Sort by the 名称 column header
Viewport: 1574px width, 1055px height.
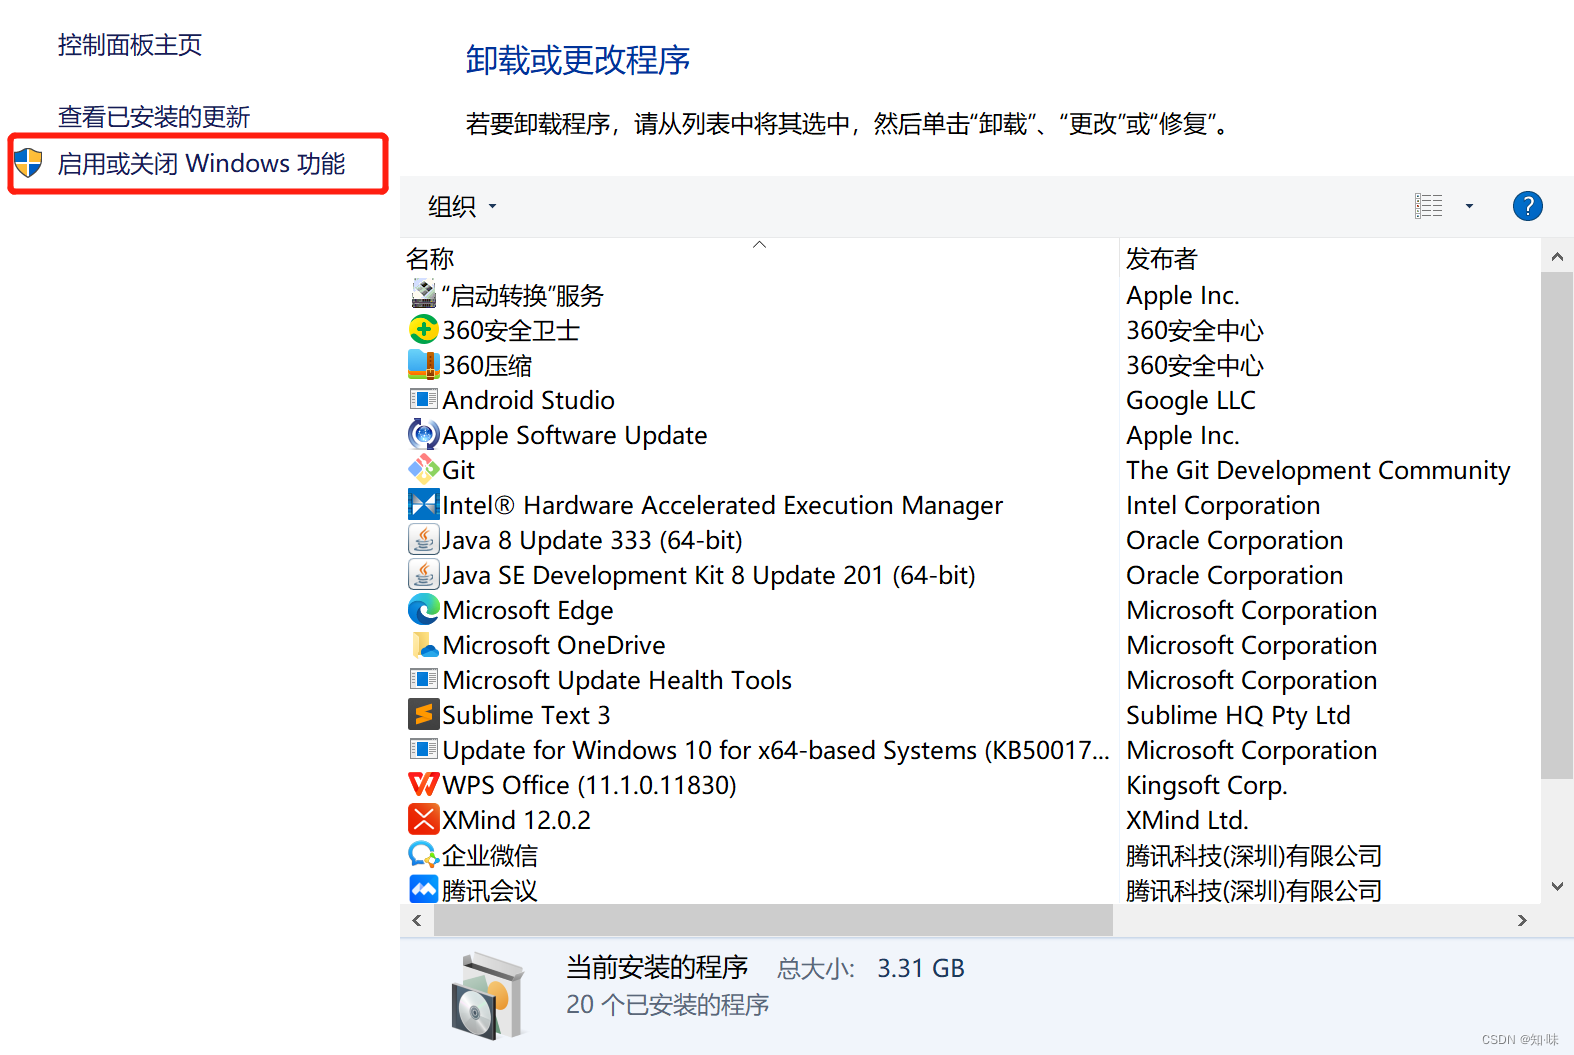coord(431,259)
